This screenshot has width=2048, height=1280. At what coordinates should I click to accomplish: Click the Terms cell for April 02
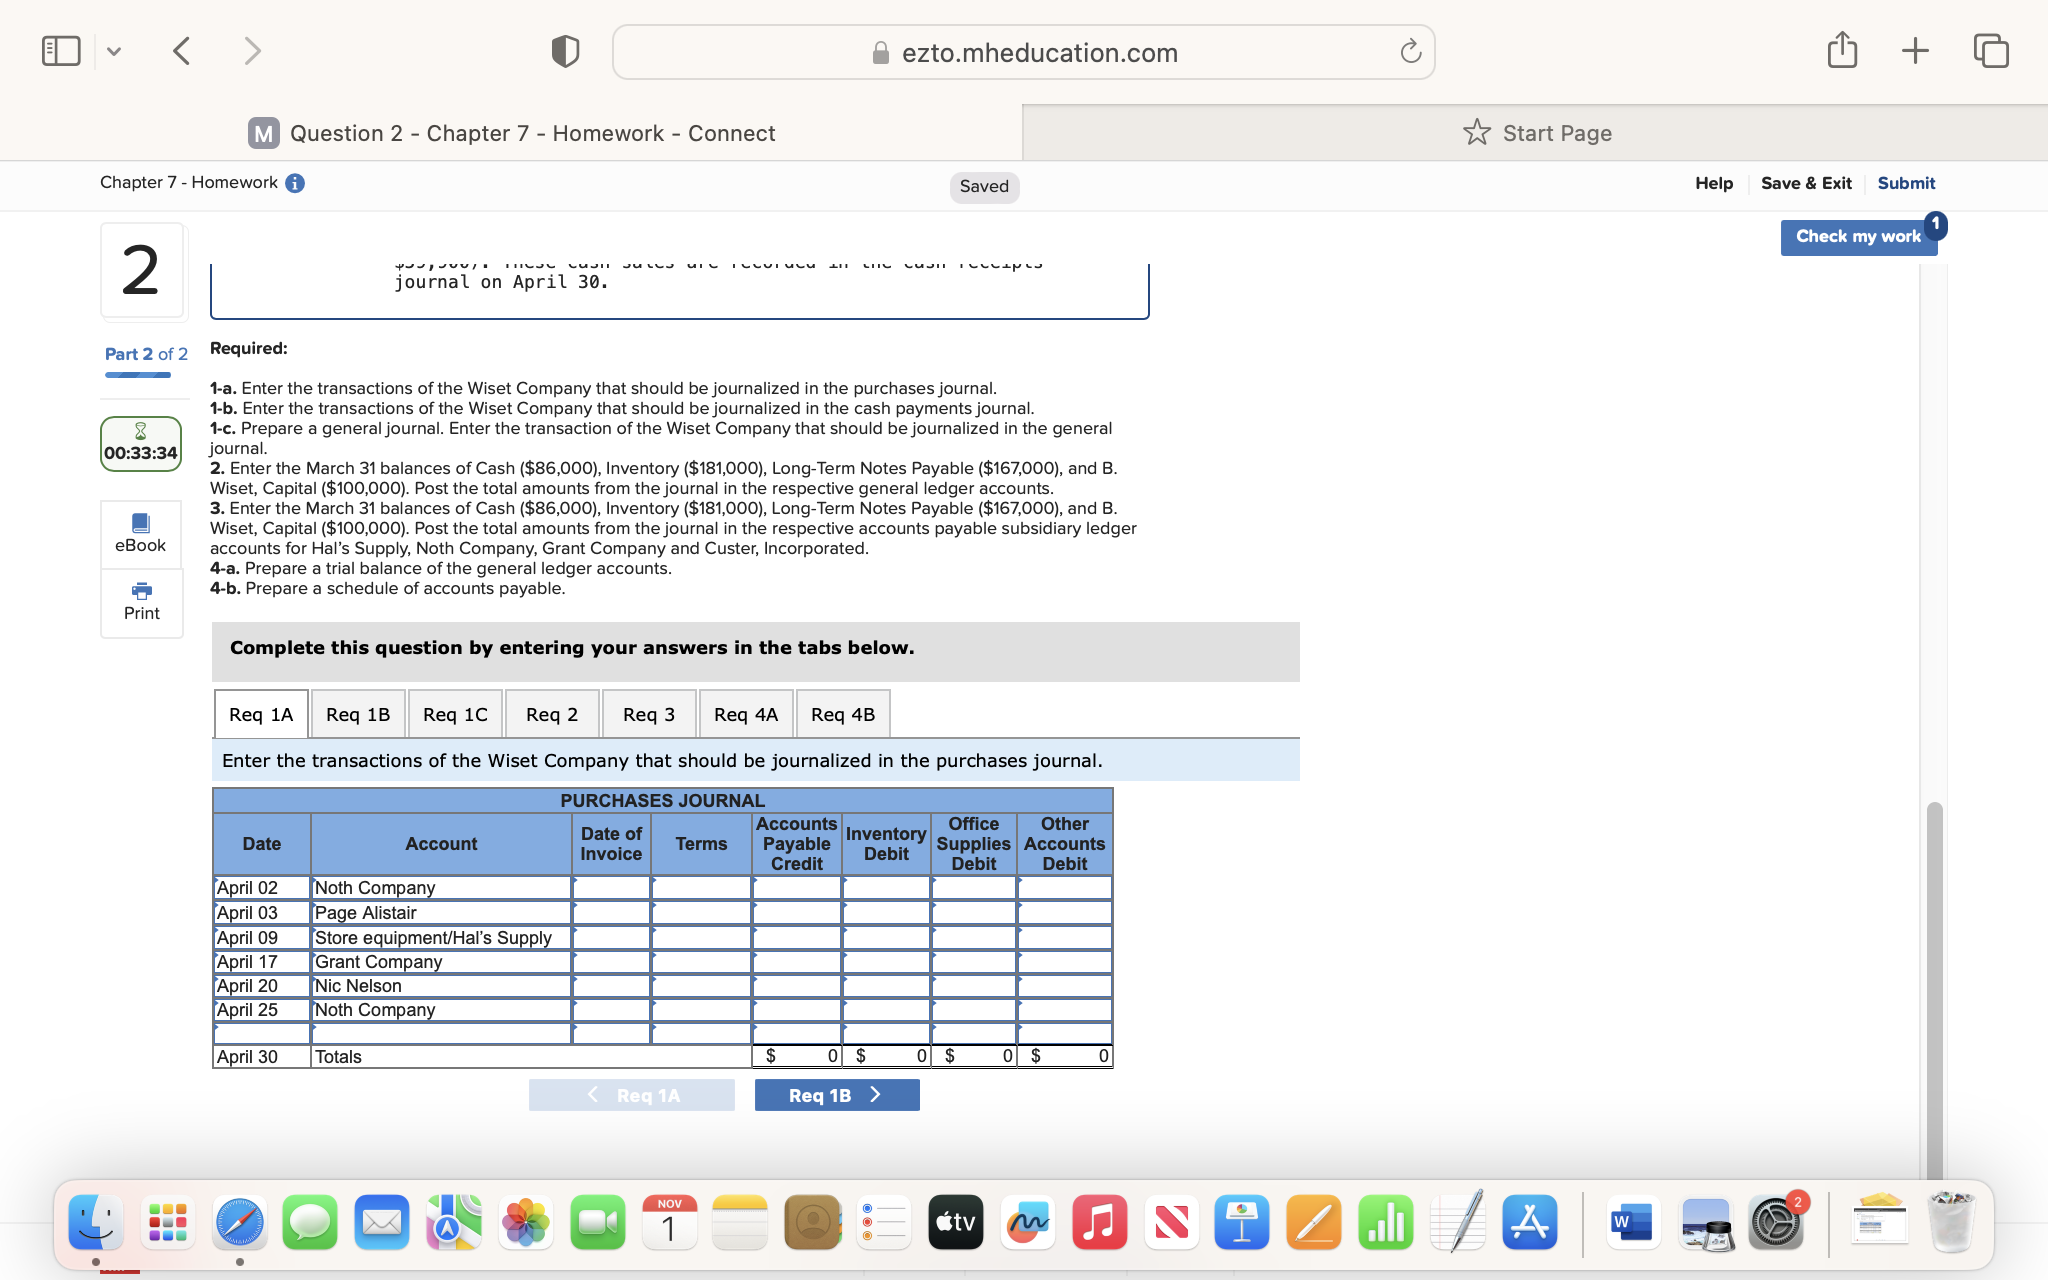[x=700, y=887]
